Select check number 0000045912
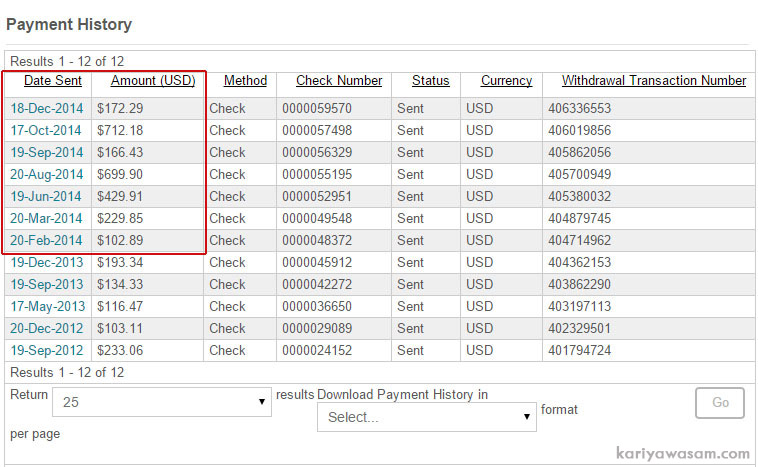 (317, 263)
